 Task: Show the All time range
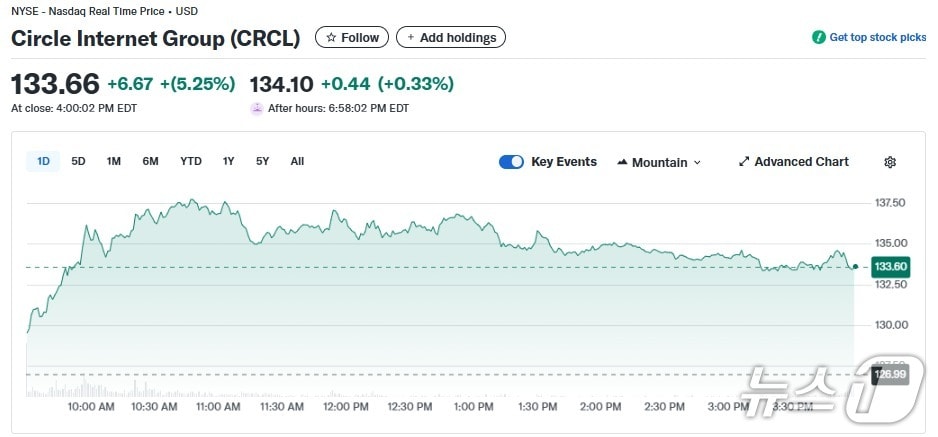[297, 161]
